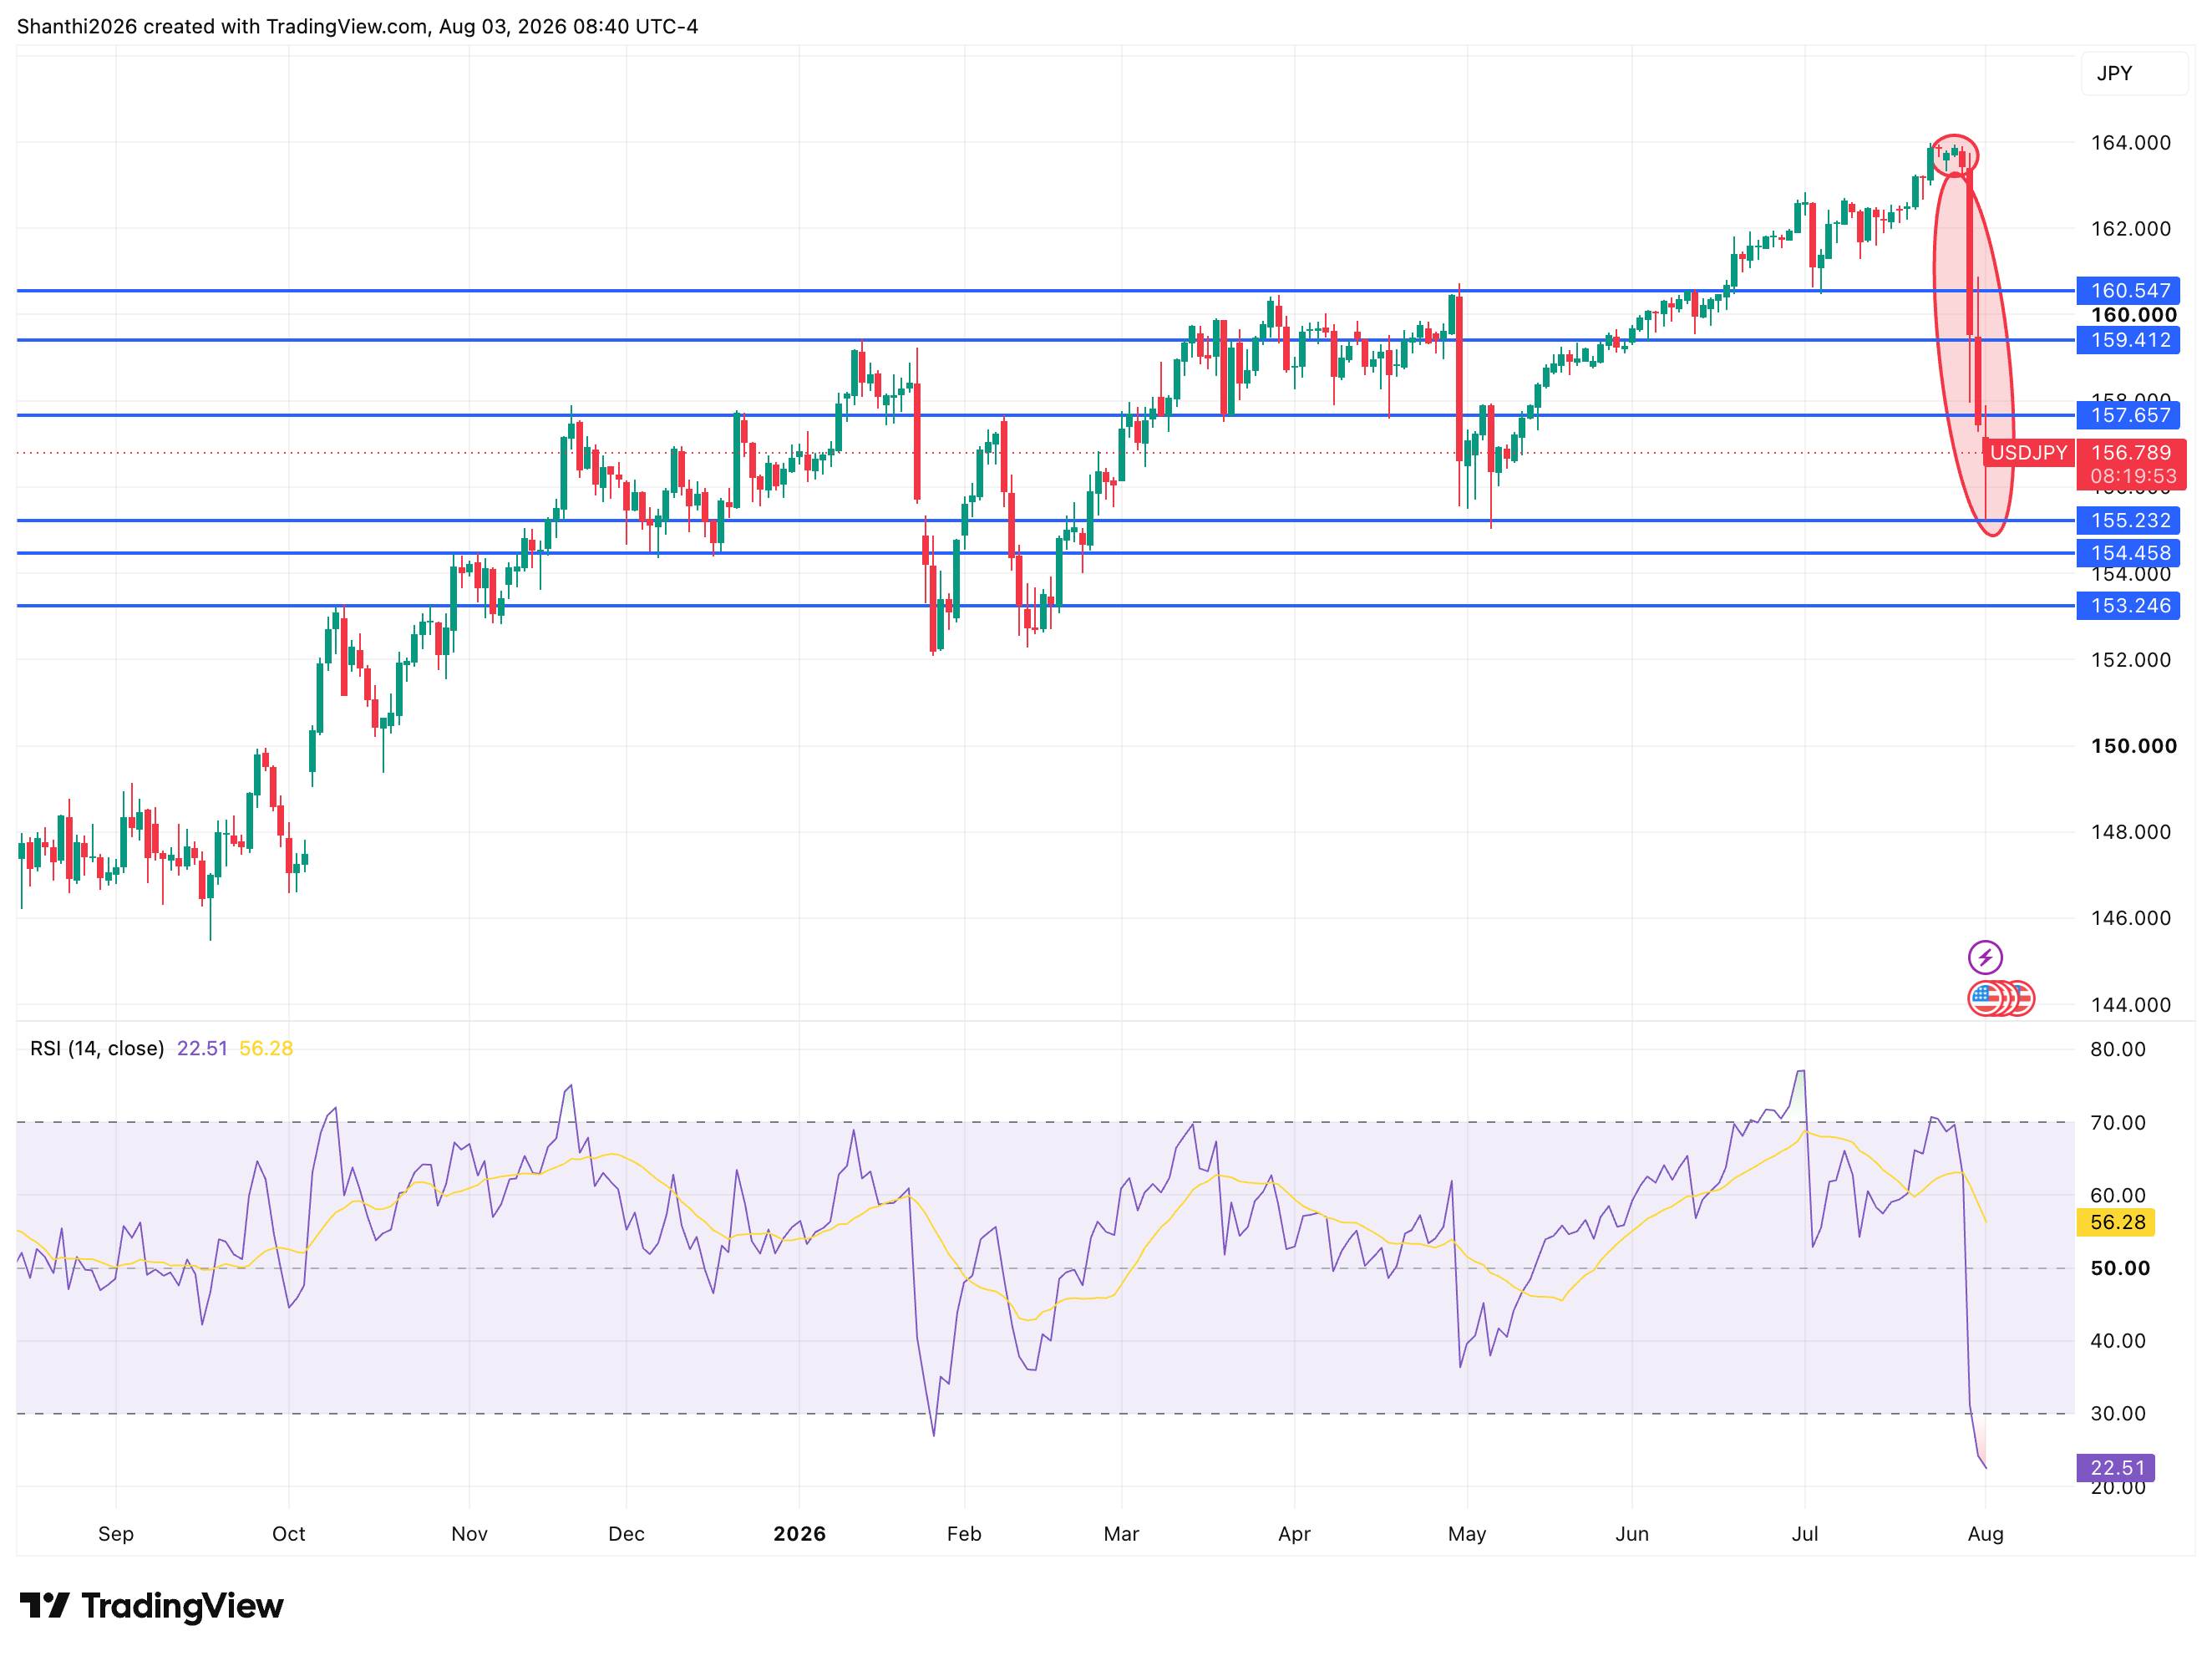
Task: Click the 159.412 price level label
Action: (2128, 340)
